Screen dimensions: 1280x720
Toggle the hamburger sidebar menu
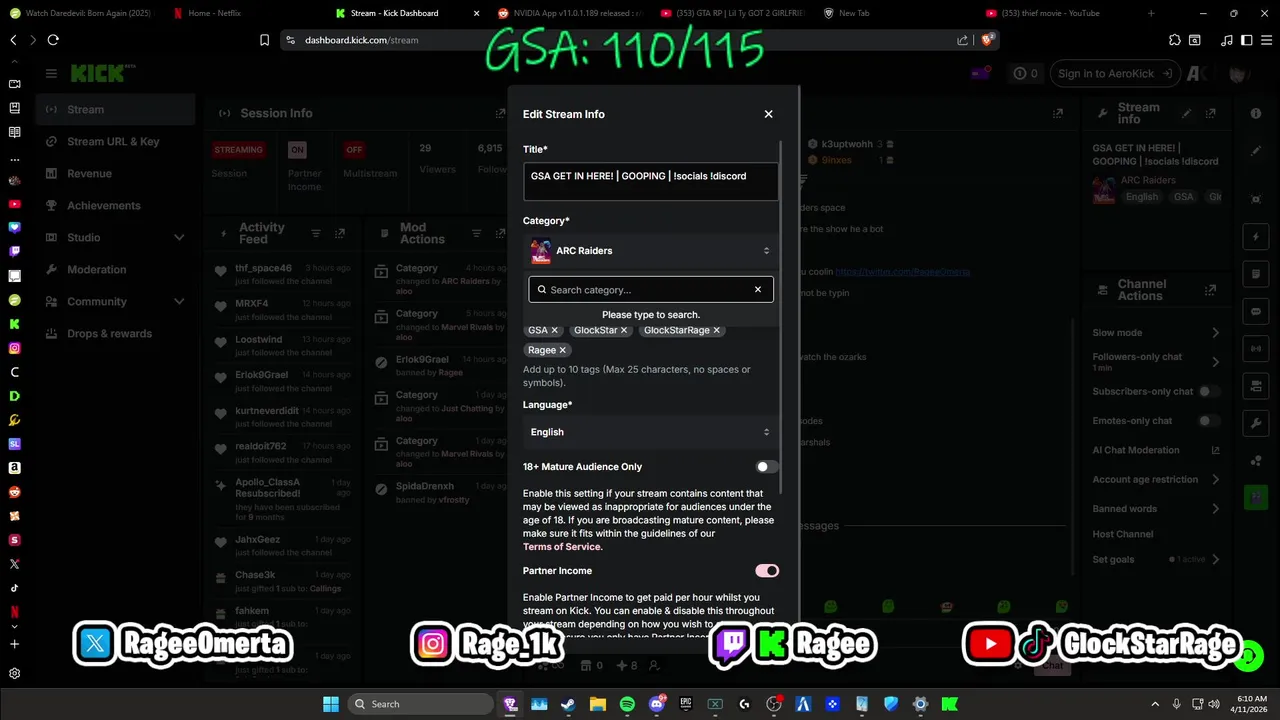[51, 73]
